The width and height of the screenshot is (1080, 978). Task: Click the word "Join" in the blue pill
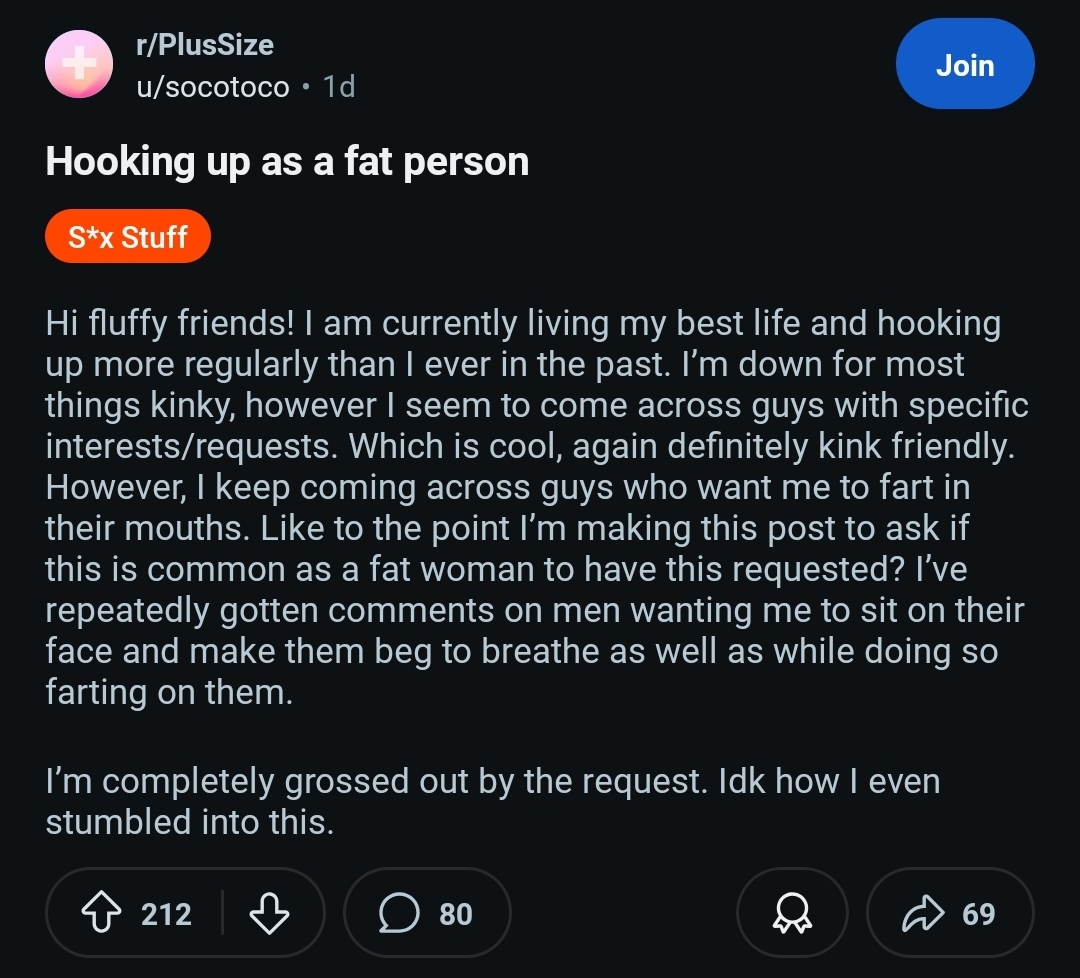click(965, 65)
